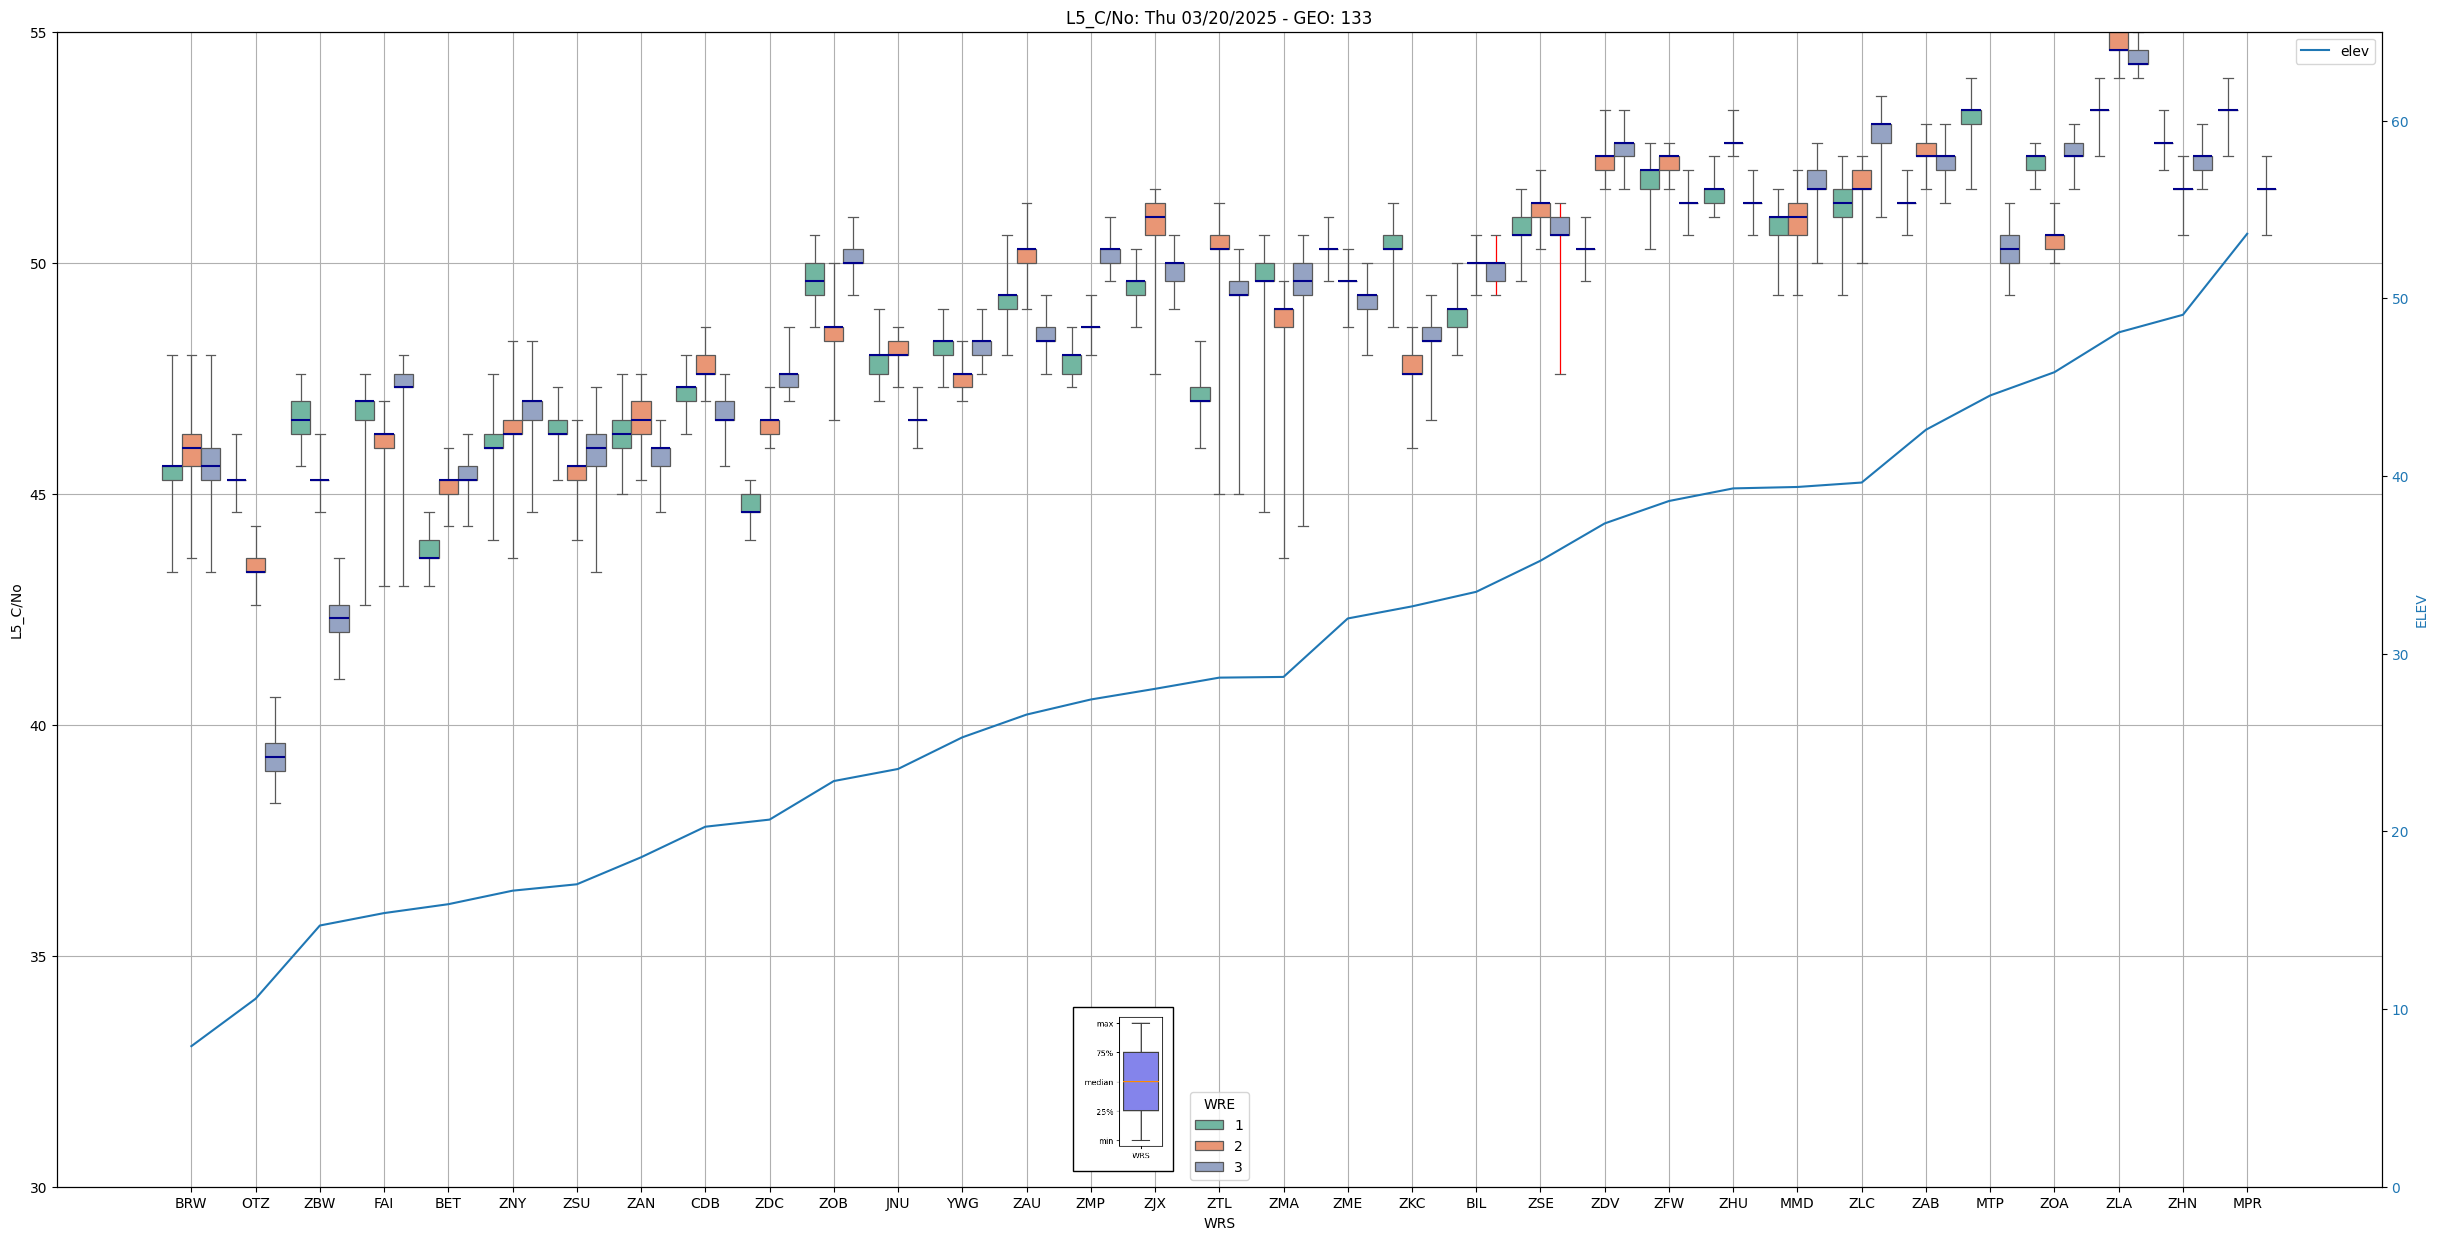This screenshot has height=1240, width=2438.
Task: Click the WRE legend title
Action: point(1218,1104)
